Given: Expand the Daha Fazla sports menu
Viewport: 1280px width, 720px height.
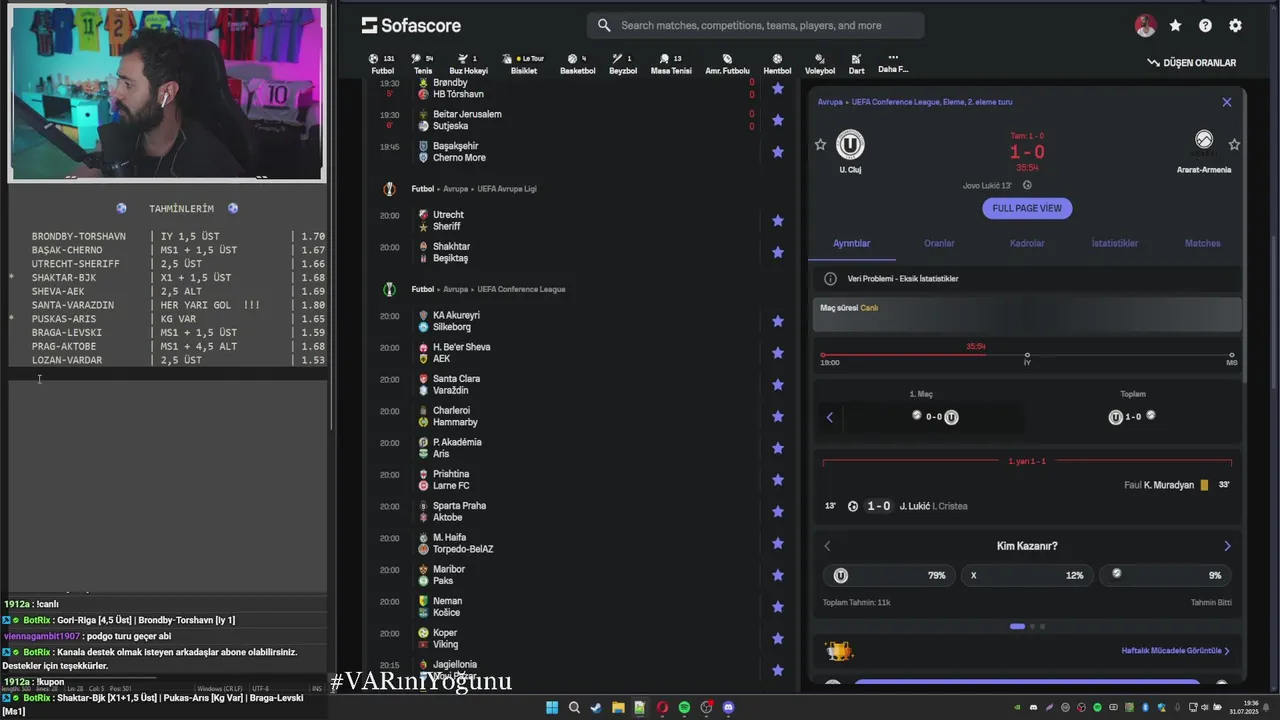Looking at the screenshot, I should pyautogui.click(x=893, y=64).
